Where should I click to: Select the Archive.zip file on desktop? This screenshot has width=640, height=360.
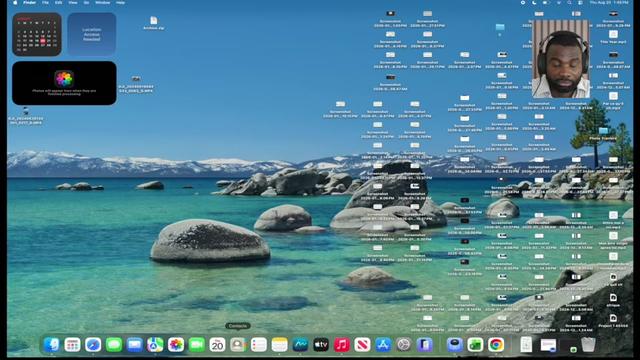(153, 23)
